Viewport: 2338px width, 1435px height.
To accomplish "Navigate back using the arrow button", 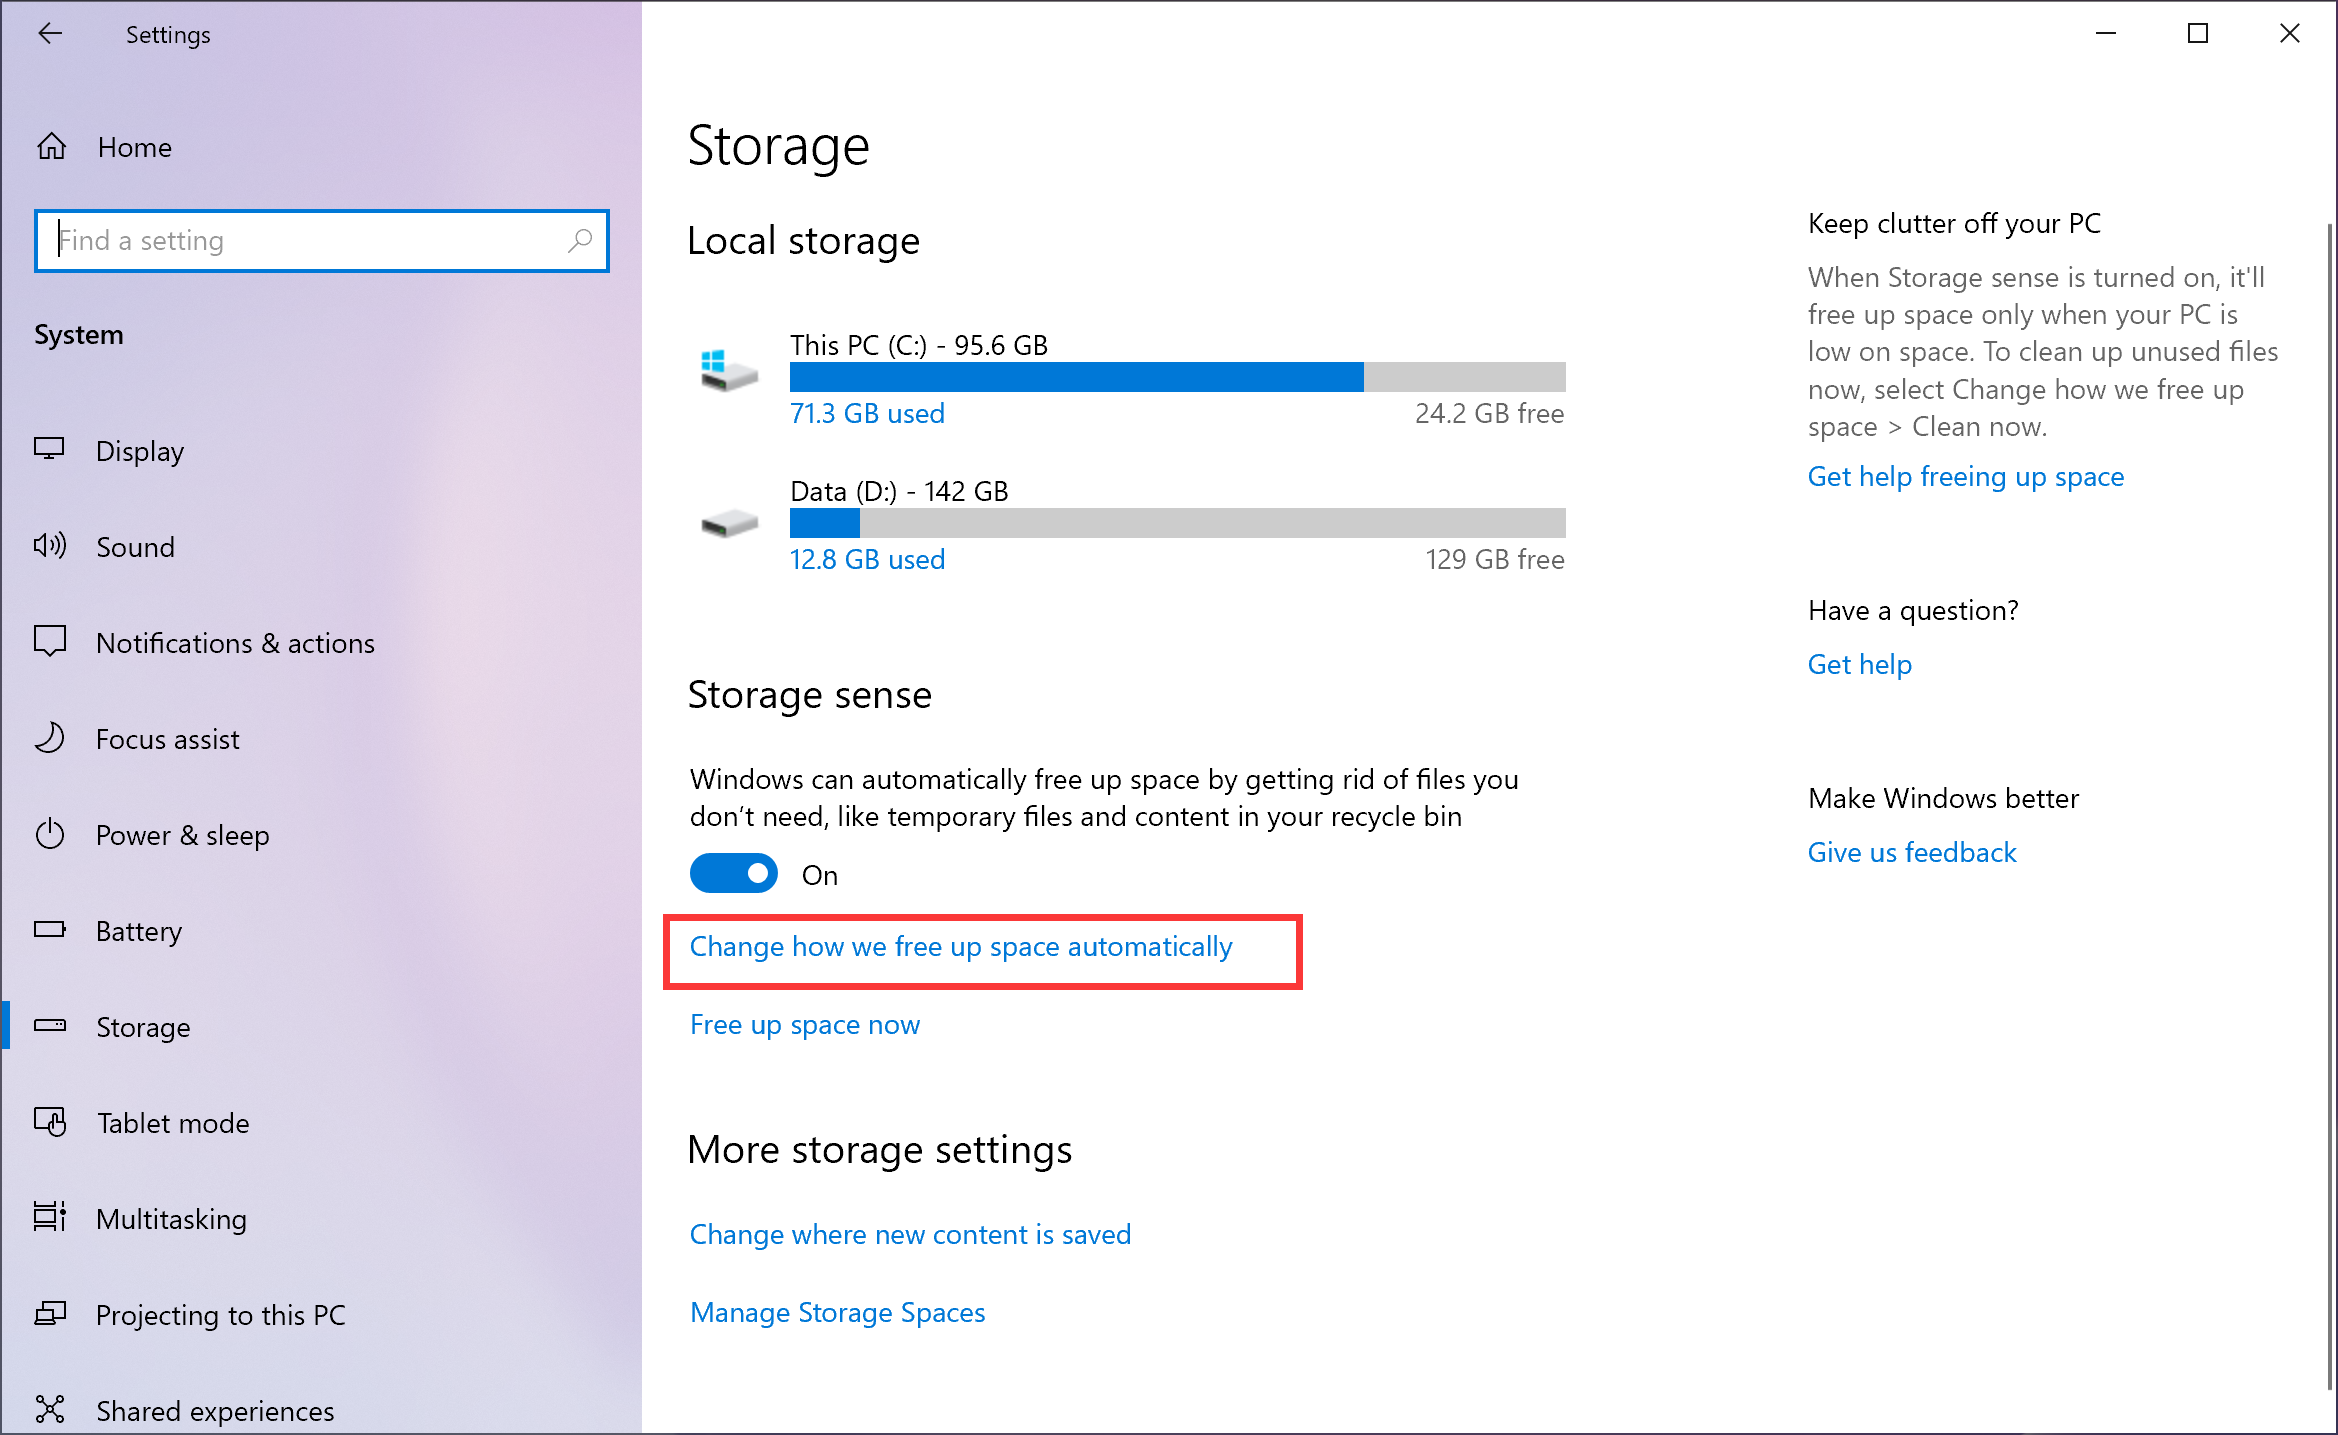I will [50, 33].
